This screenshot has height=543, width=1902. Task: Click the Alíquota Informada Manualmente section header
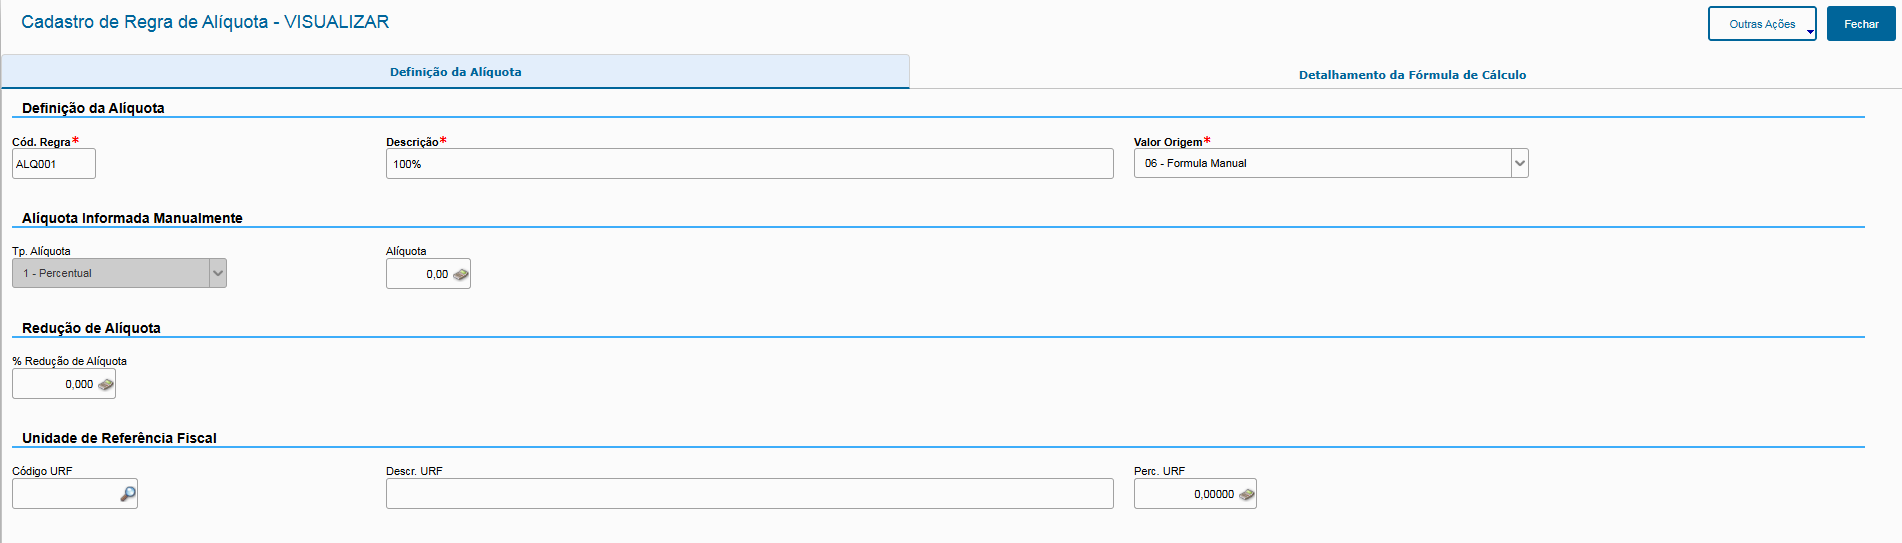[132, 218]
